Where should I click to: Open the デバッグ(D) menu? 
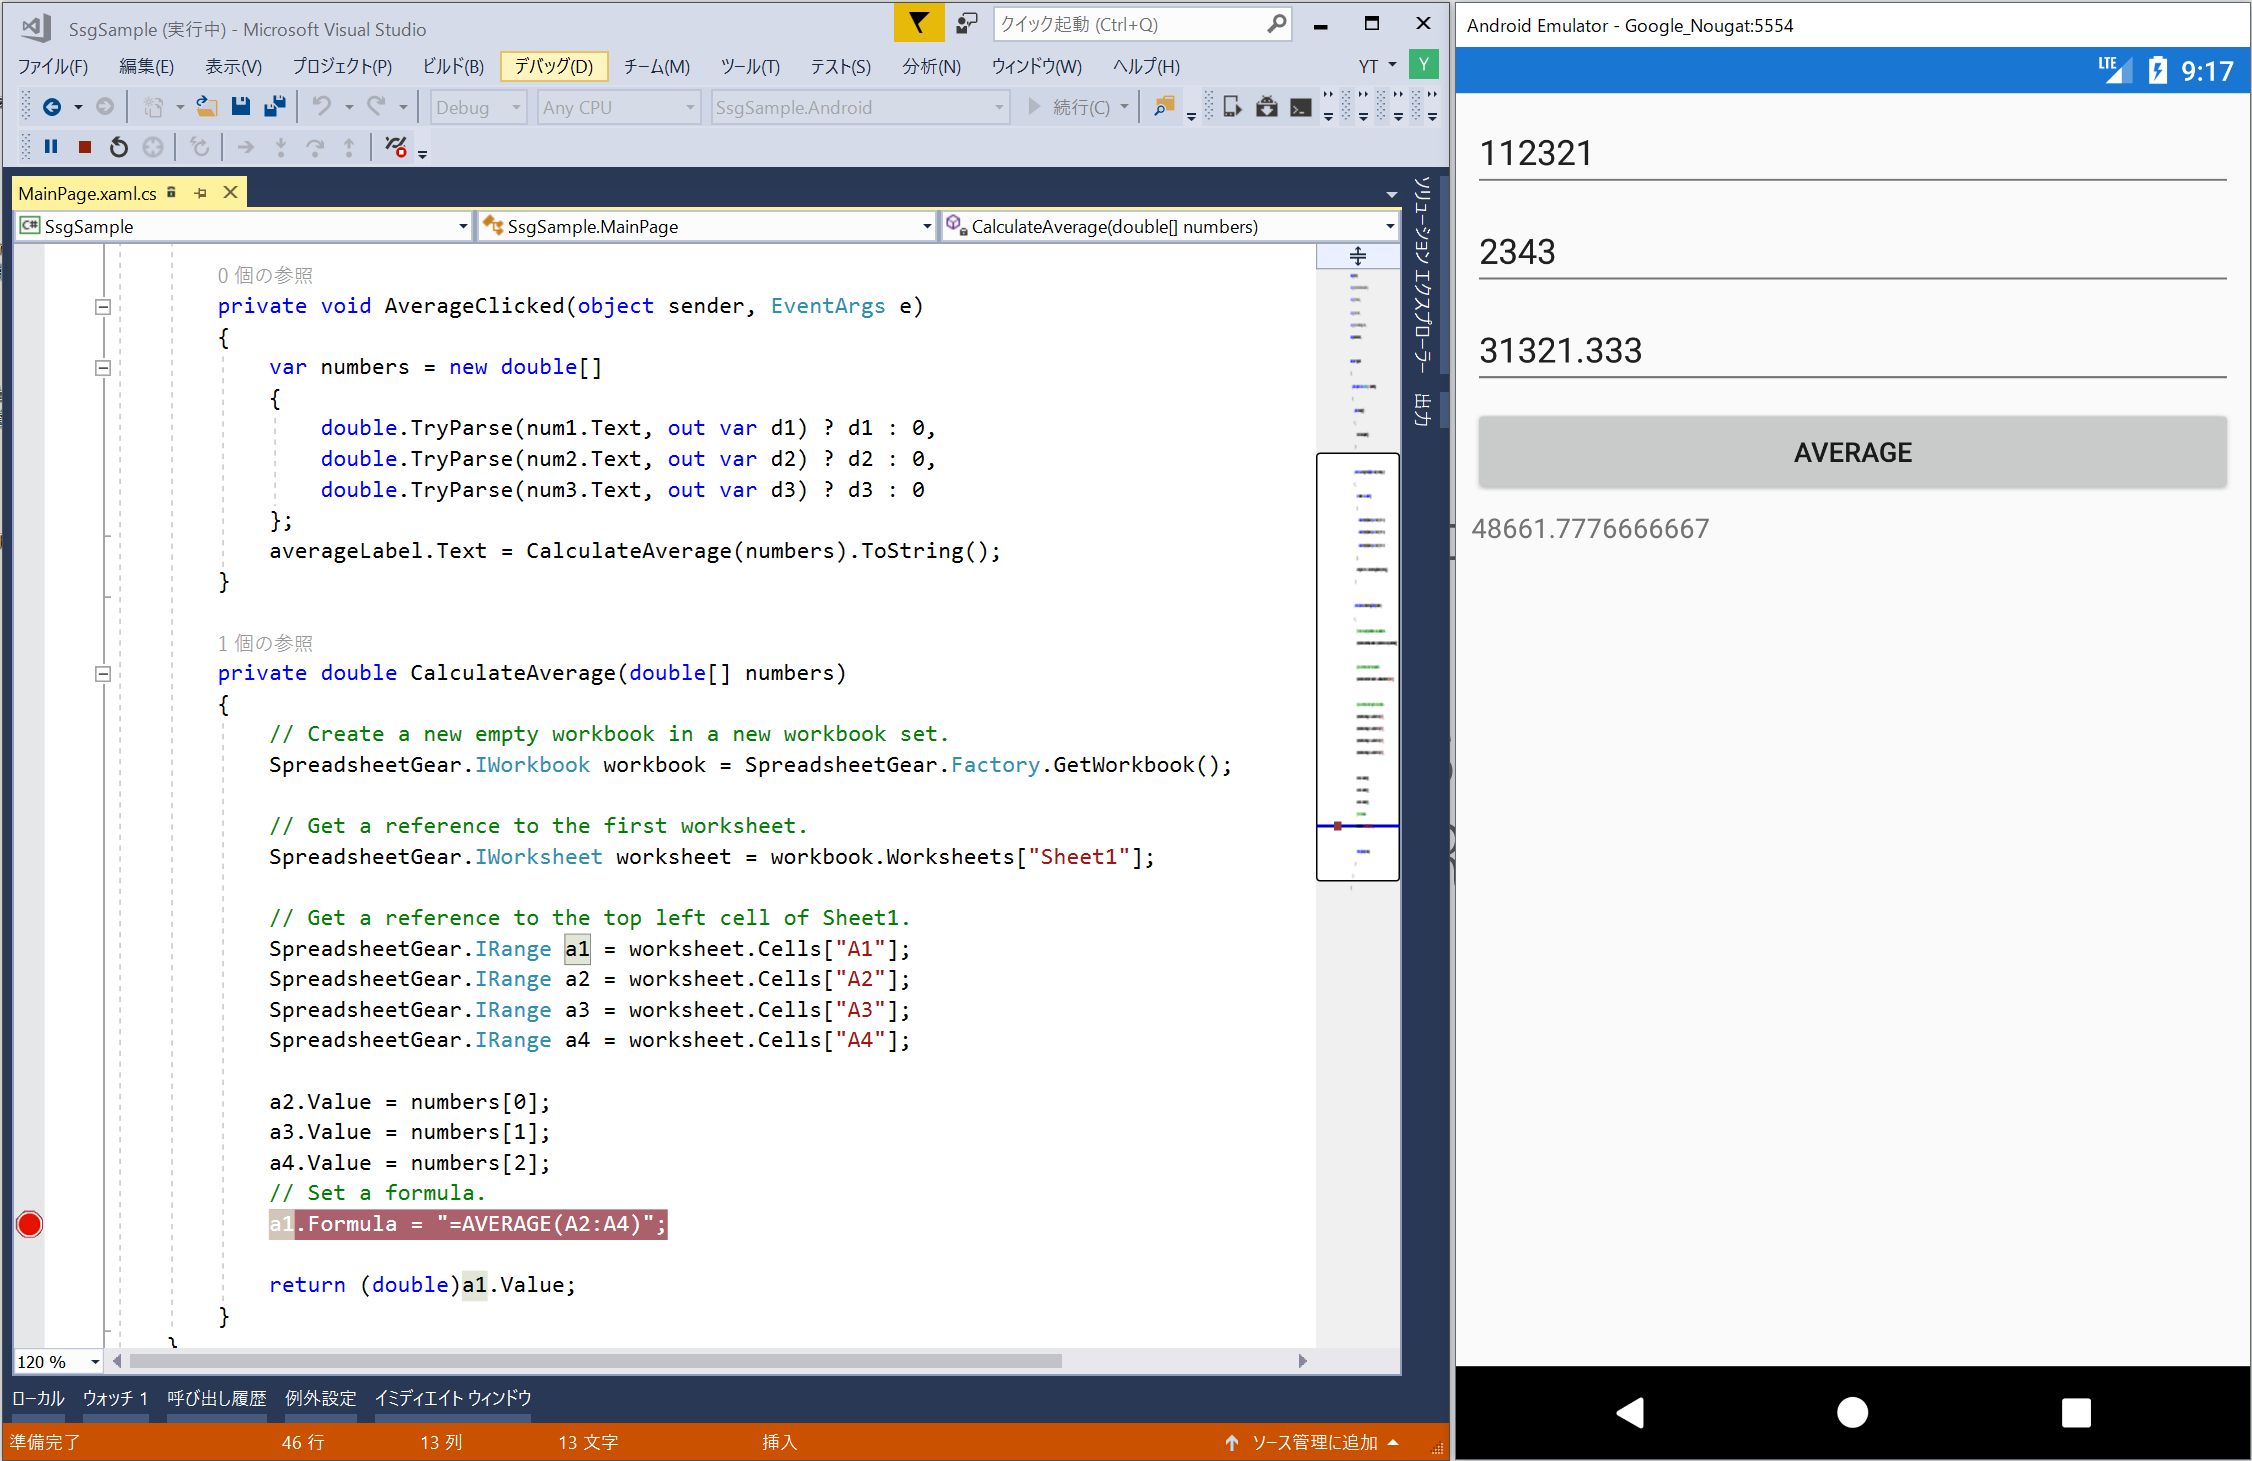click(553, 66)
